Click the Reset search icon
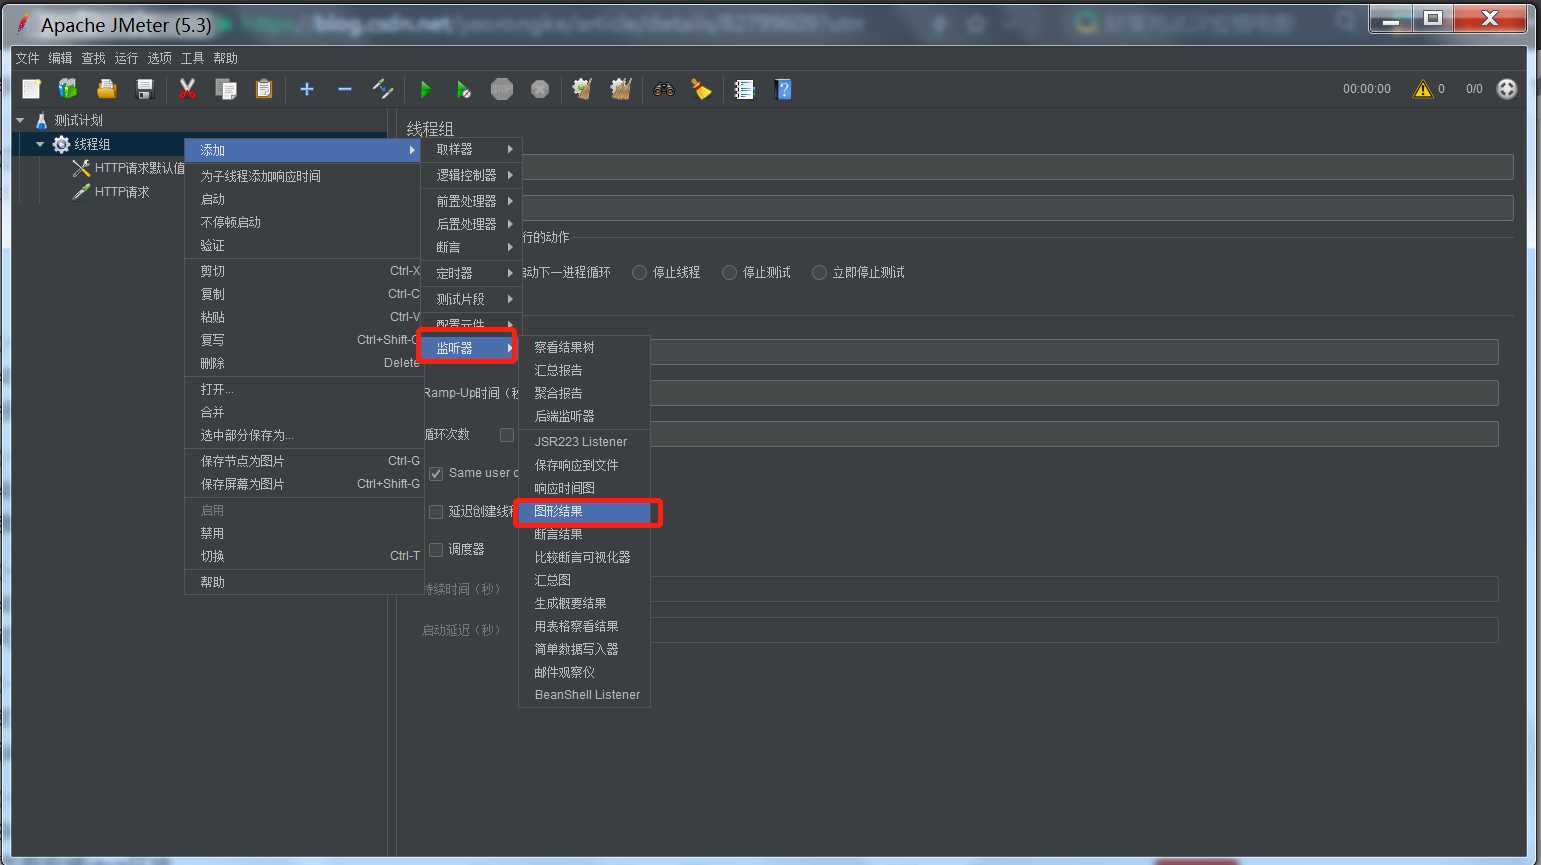 point(701,90)
